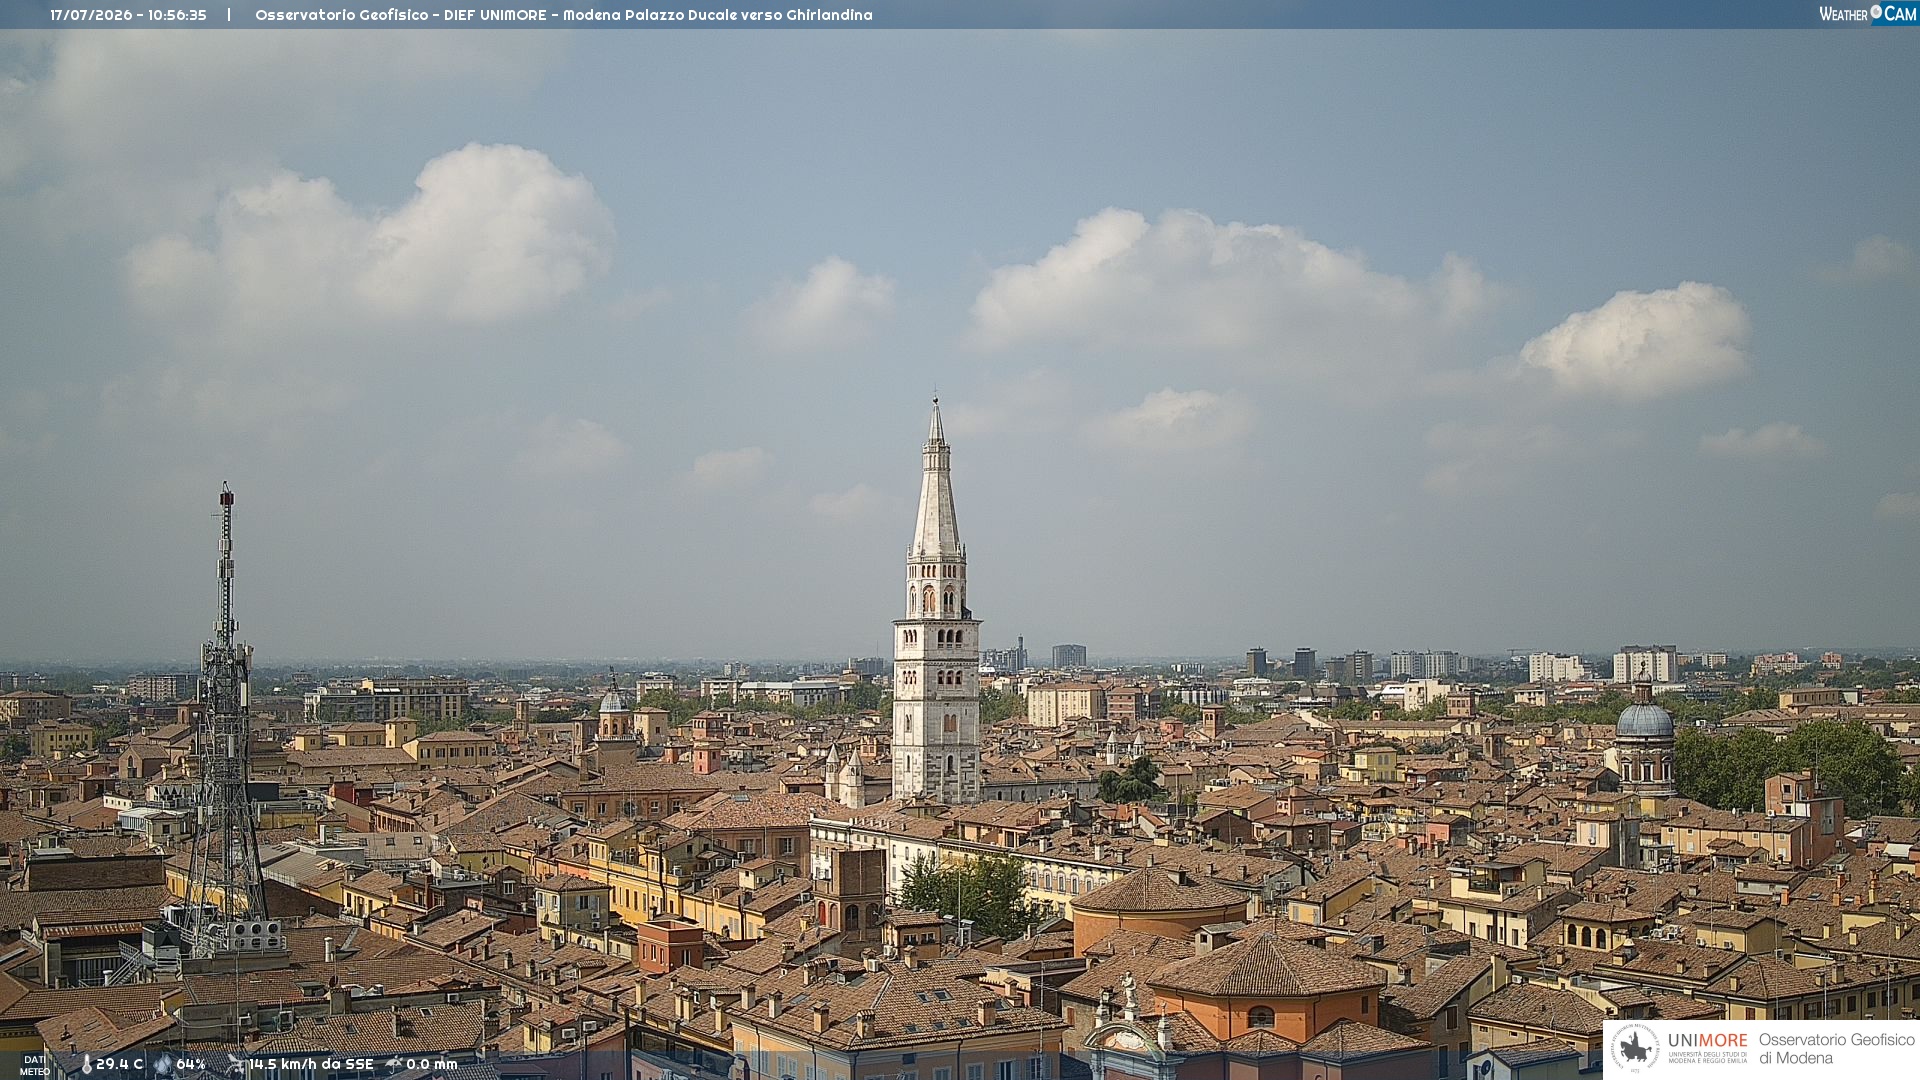Screen dimensions: 1920x1080
Task: Select the 29.4 C temperature reading
Action: [119, 1064]
